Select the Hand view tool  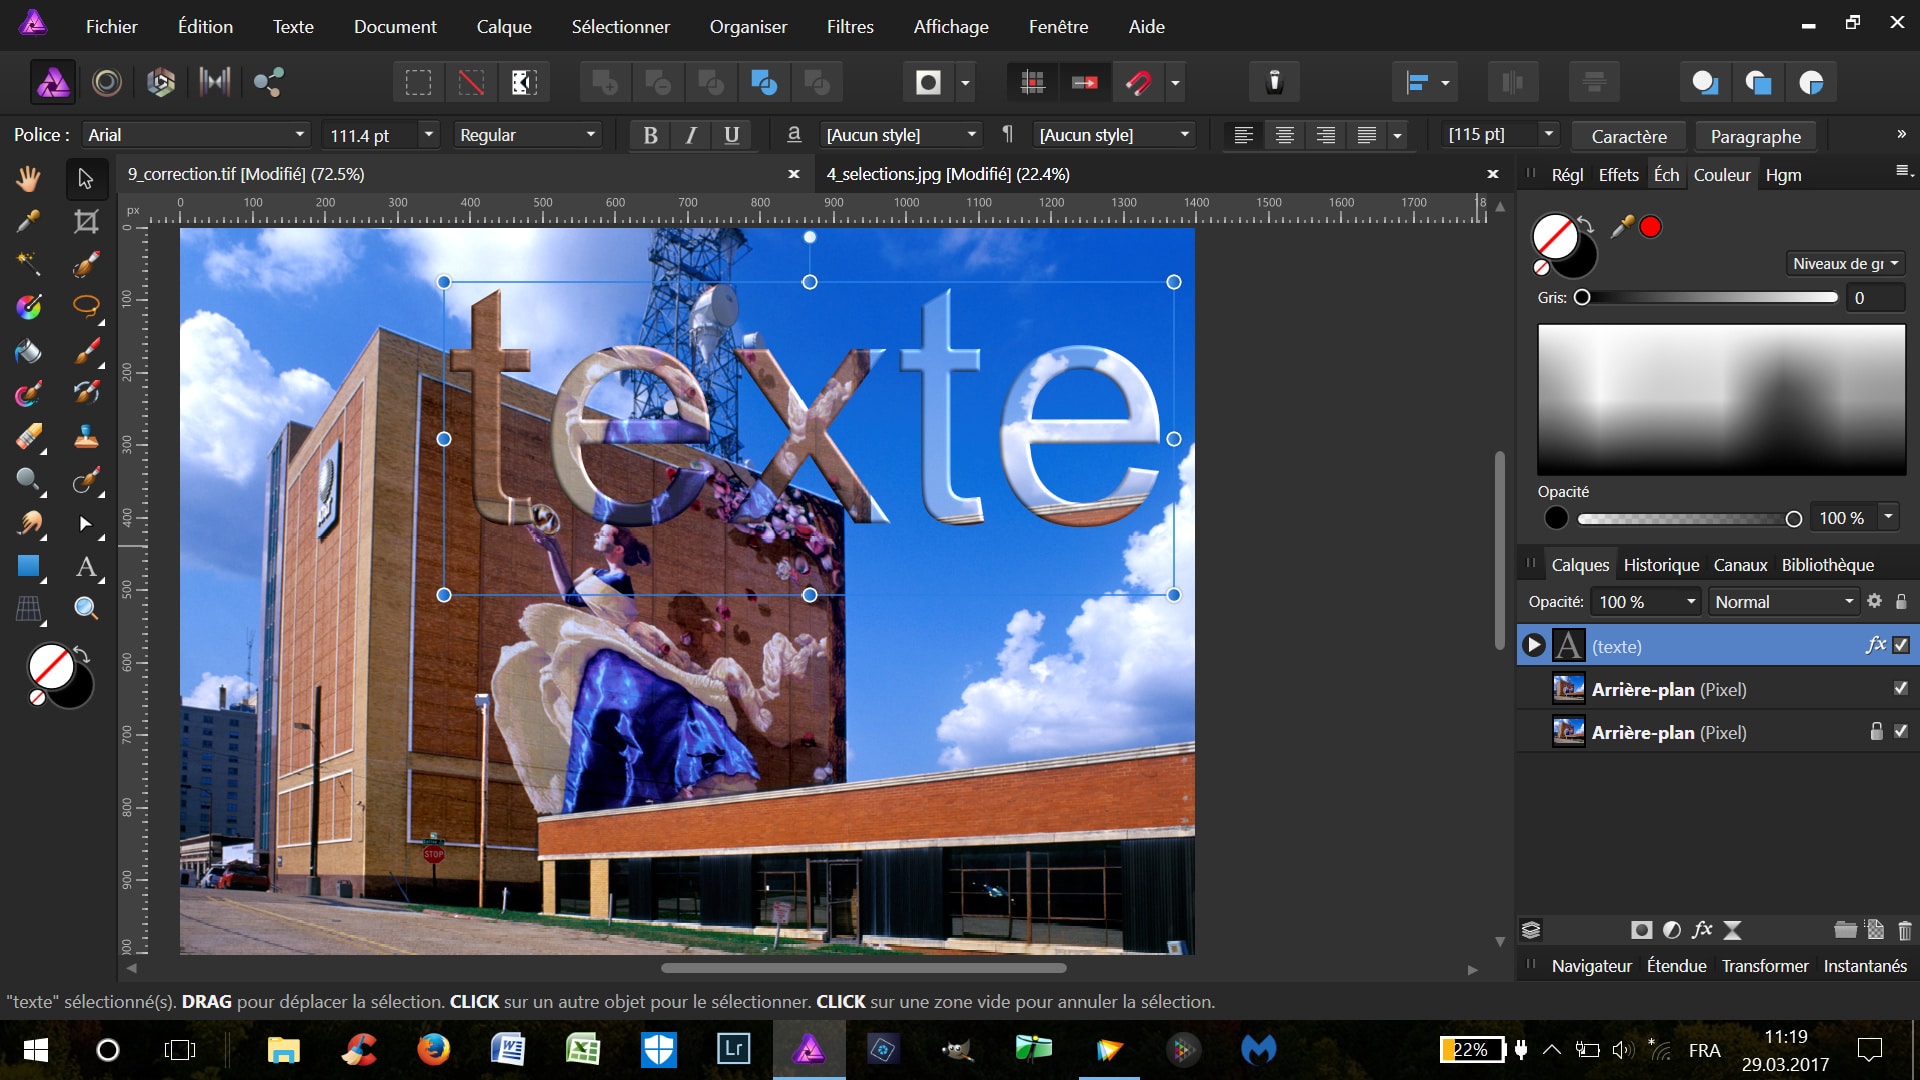28,179
